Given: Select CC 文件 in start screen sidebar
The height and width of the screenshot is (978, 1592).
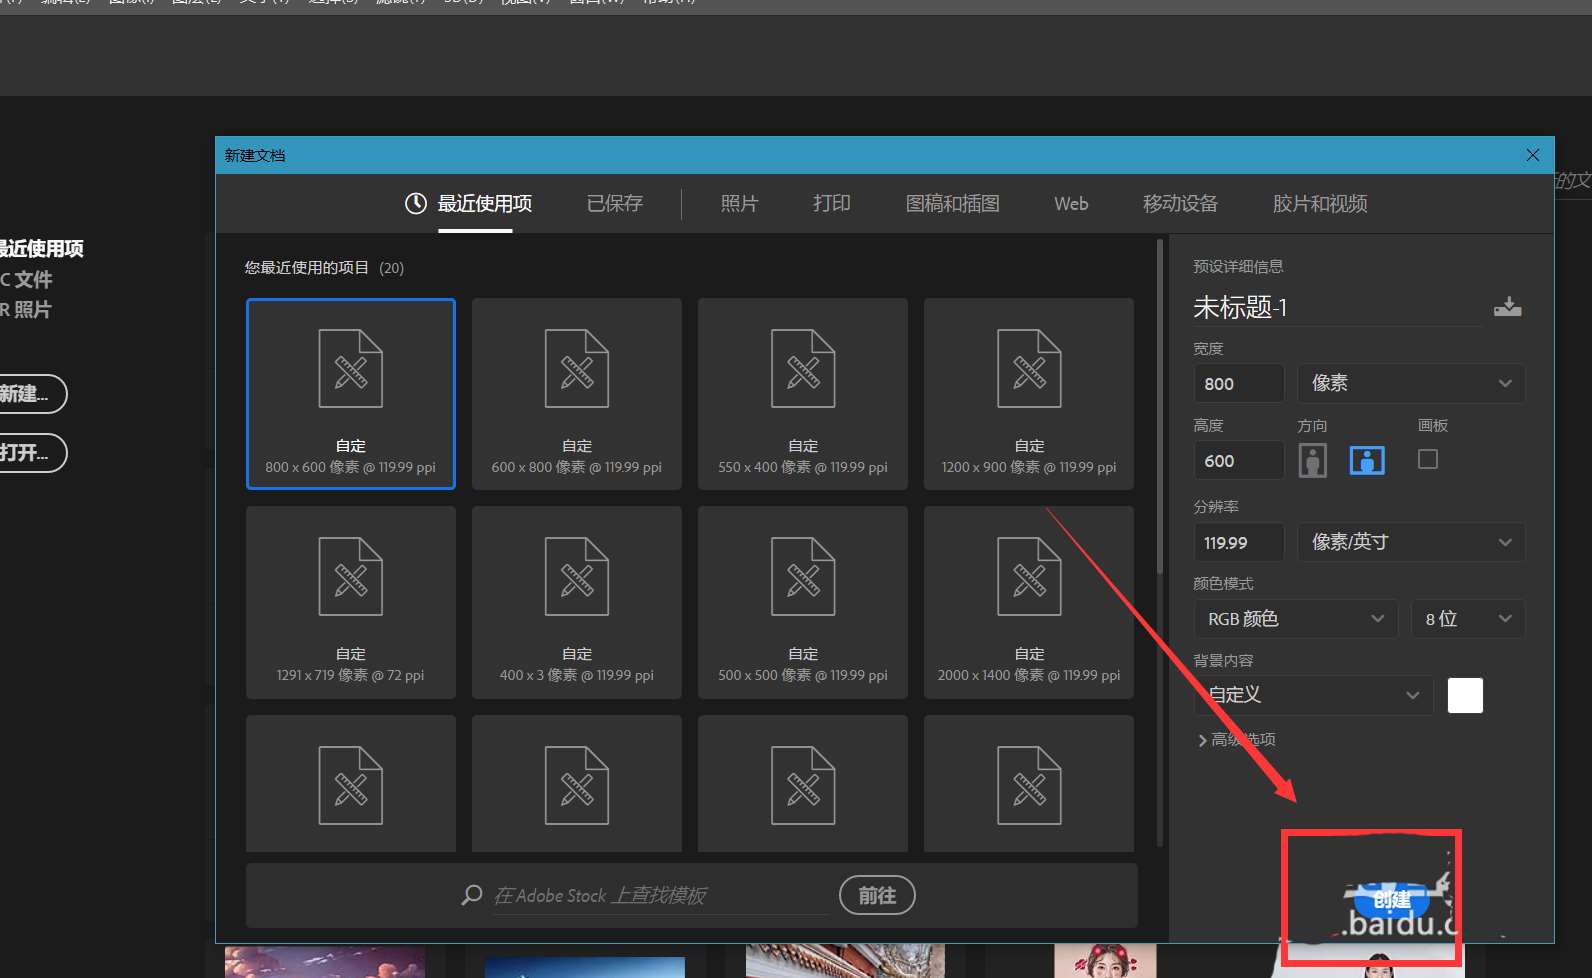Looking at the screenshot, I should click(x=26, y=280).
